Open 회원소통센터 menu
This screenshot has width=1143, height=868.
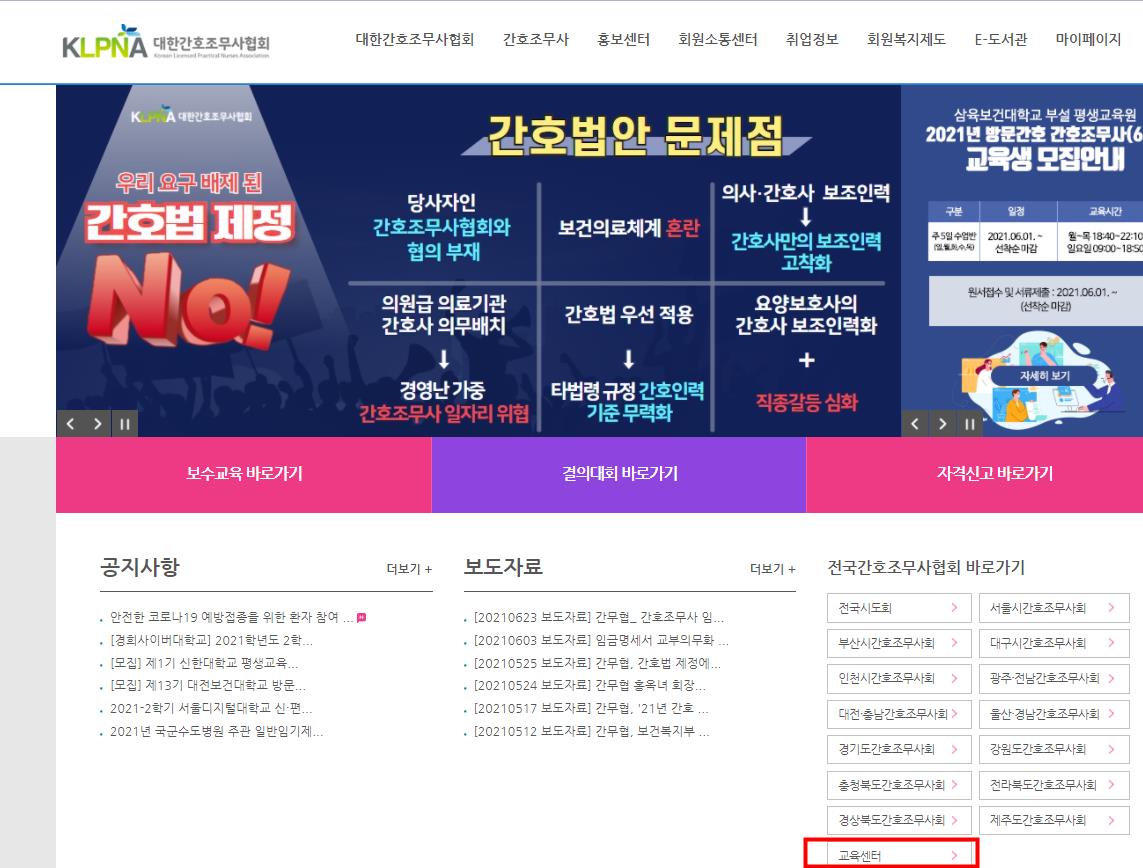pos(718,39)
